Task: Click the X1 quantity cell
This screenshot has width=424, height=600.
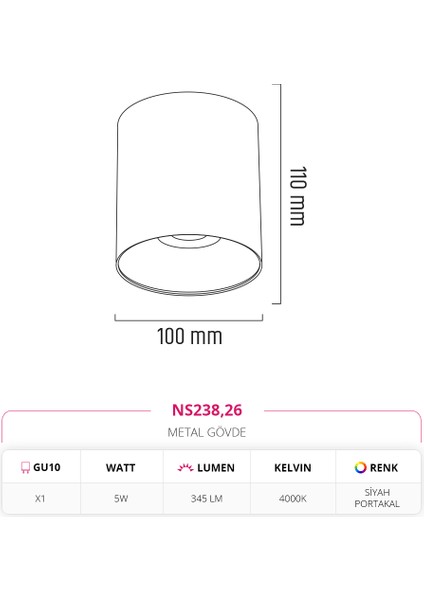Action: click(41, 498)
